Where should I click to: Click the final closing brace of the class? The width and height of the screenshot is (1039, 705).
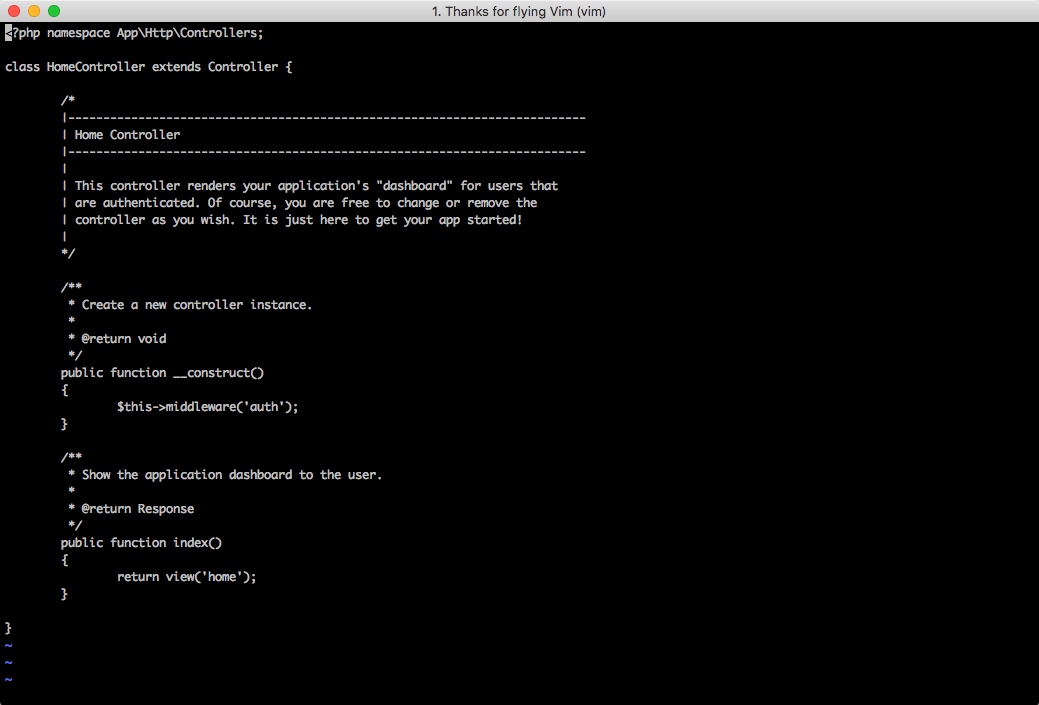(9, 628)
